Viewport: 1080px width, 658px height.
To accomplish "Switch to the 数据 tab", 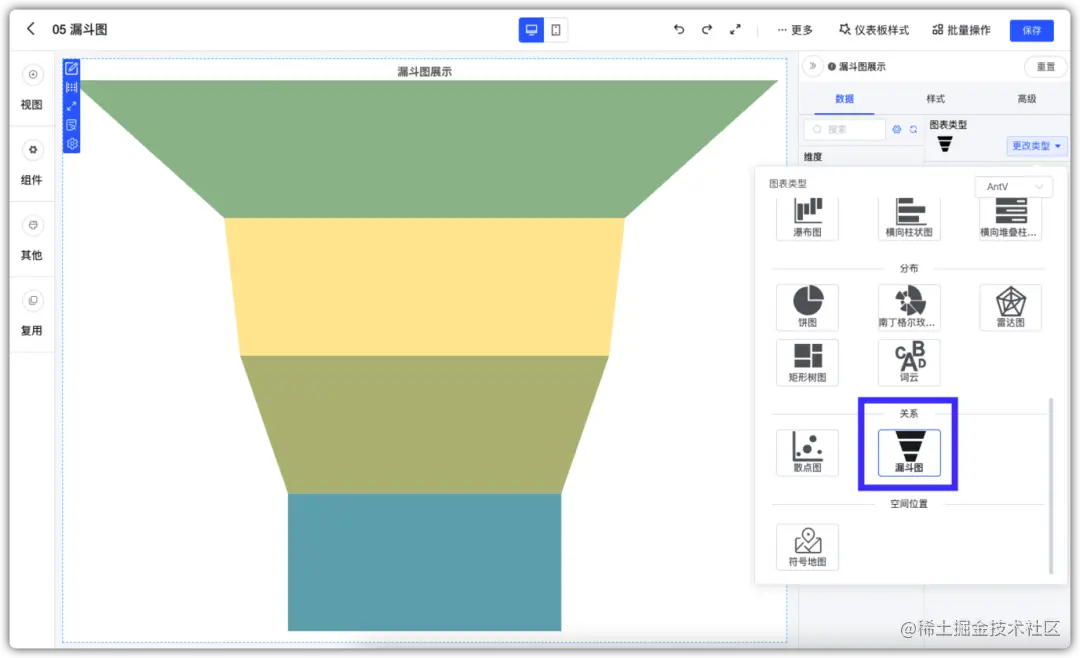I will point(844,99).
